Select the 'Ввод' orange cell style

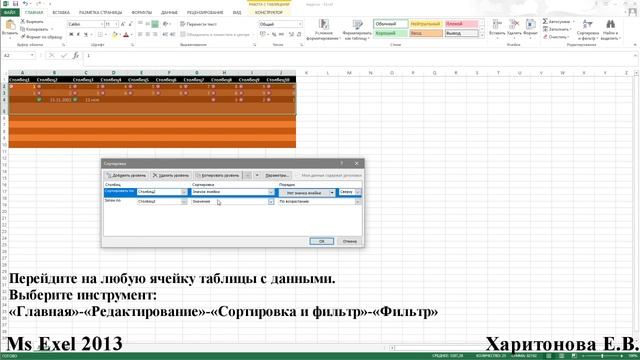tap(426, 33)
